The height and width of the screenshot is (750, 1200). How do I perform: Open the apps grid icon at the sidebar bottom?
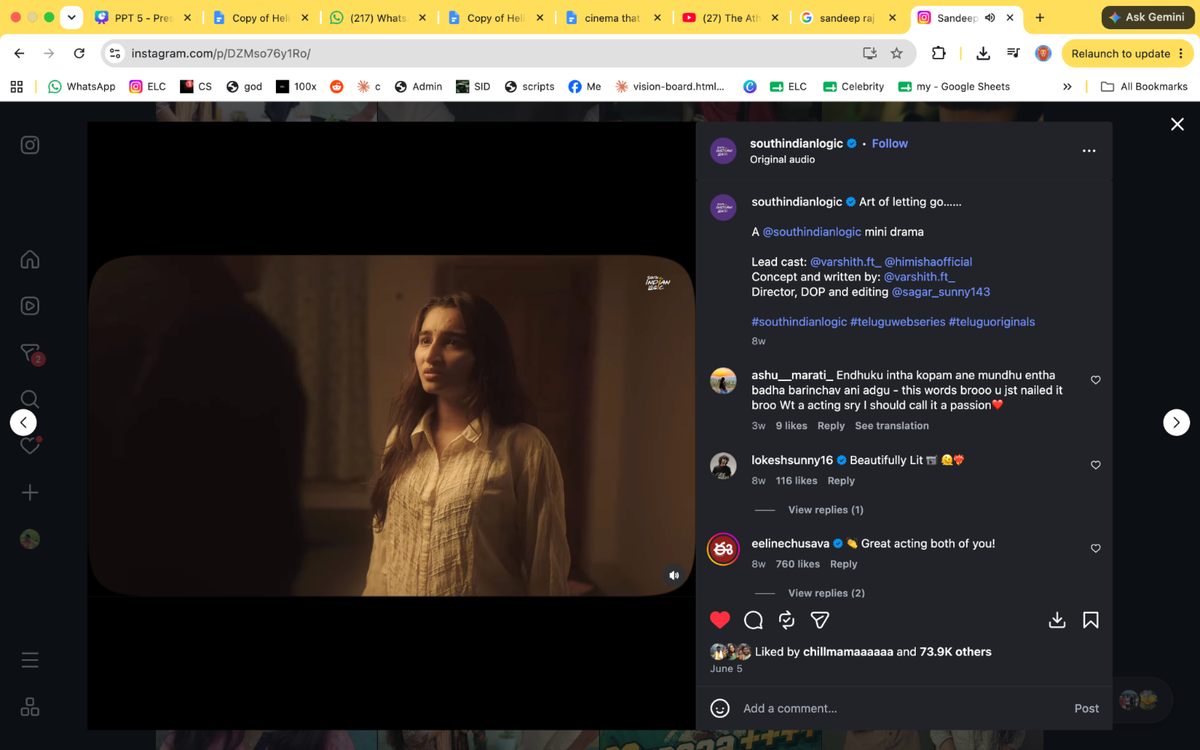pyautogui.click(x=30, y=707)
